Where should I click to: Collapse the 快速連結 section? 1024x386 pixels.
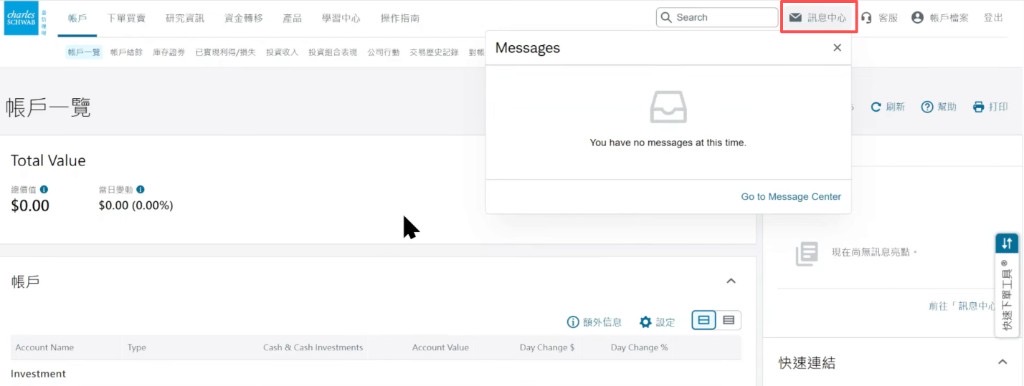(1003, 362)
